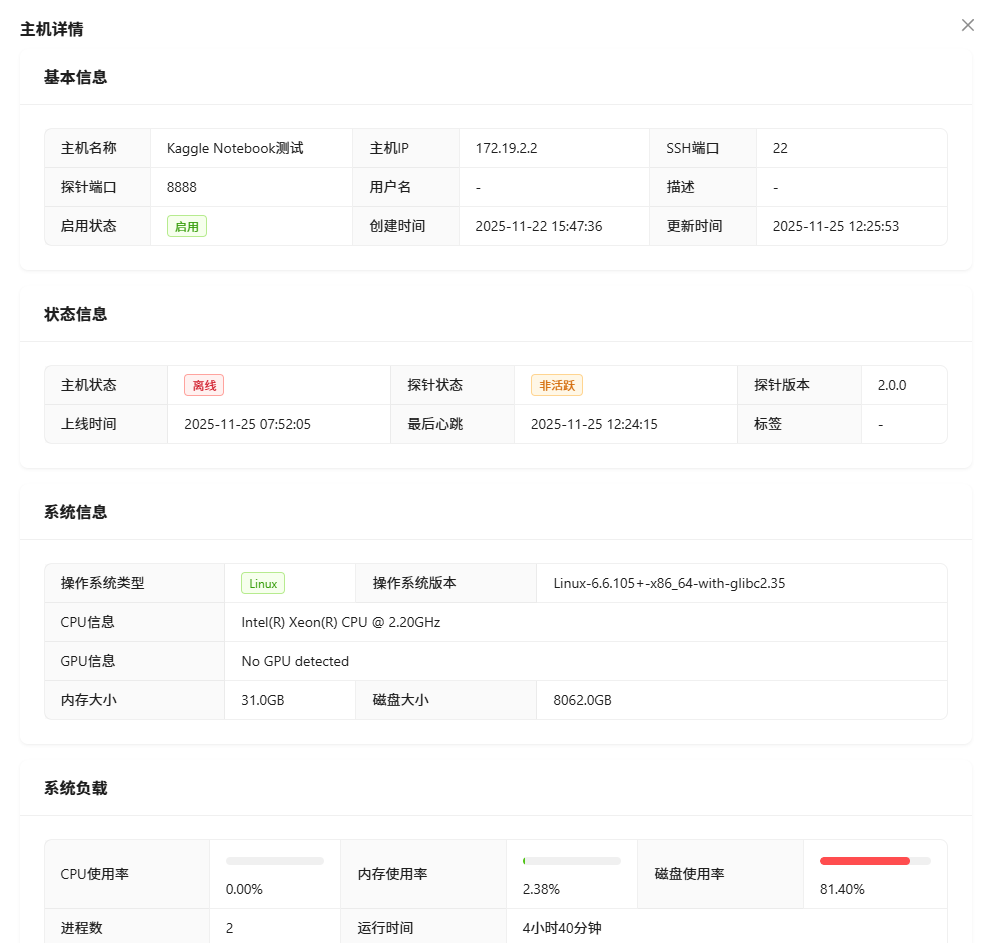
Task: Click the CPU使用率 progress bar
Action: click(x=275, y=861)
